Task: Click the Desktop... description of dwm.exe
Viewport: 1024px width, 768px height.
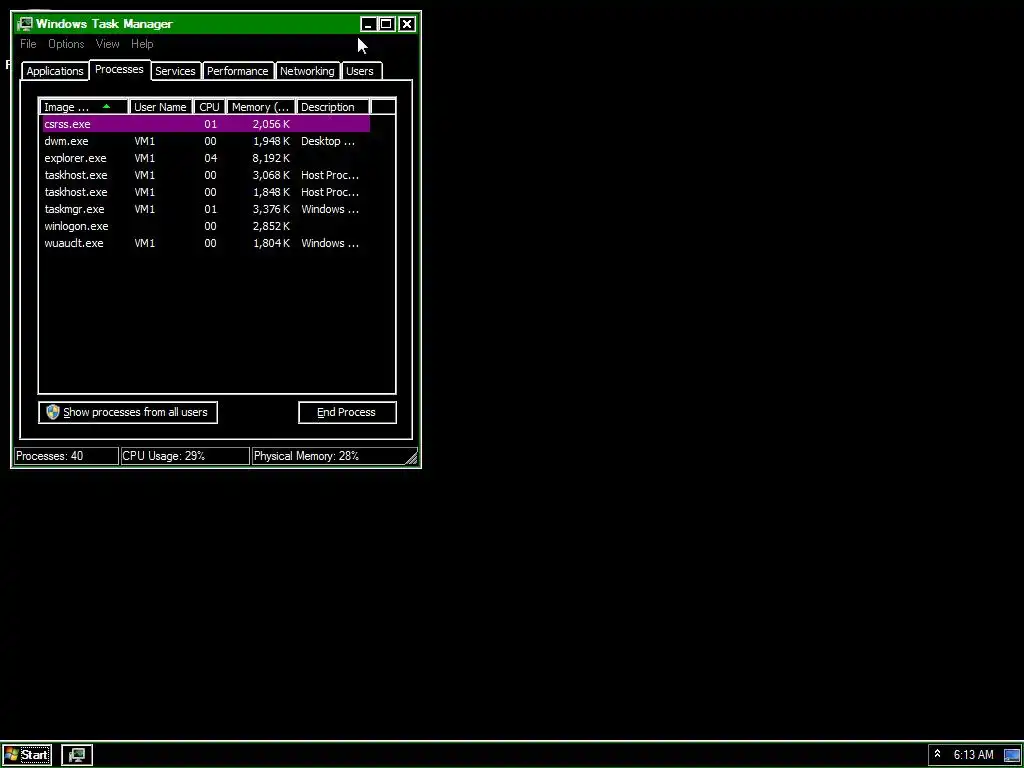Action: [x=328, y=141]
